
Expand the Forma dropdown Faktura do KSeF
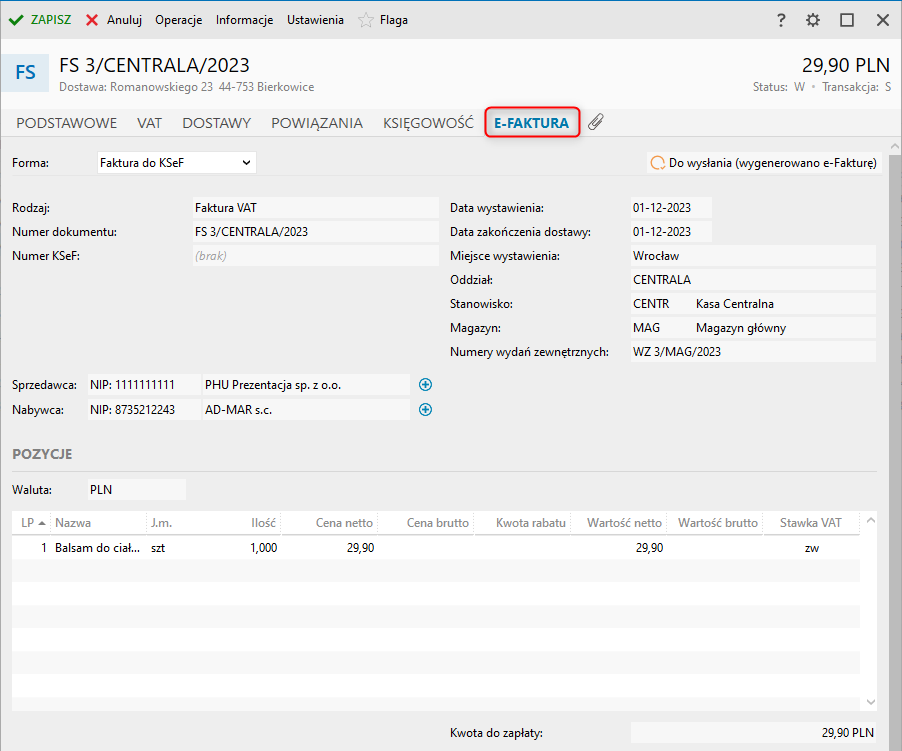click(x=177, y=163)
